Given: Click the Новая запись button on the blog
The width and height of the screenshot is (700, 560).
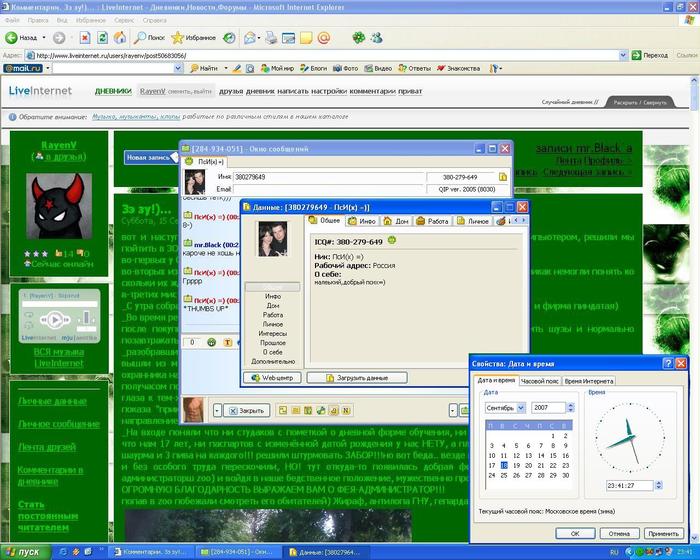Looking at the screenshot, I should (150, 157).
